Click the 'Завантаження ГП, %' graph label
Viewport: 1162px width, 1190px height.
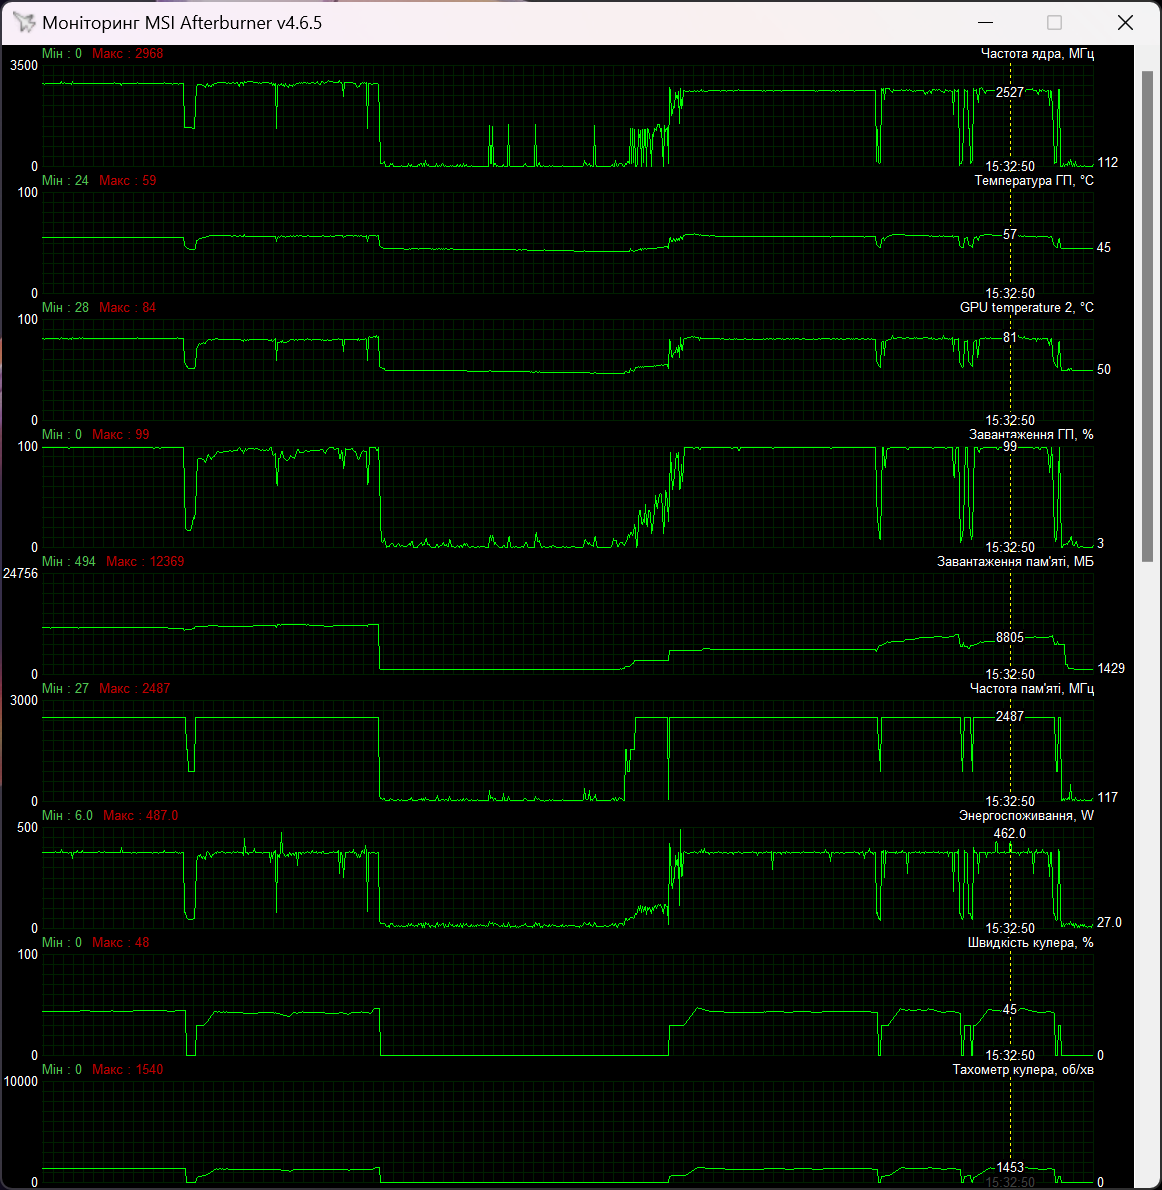pos(1031,434)
